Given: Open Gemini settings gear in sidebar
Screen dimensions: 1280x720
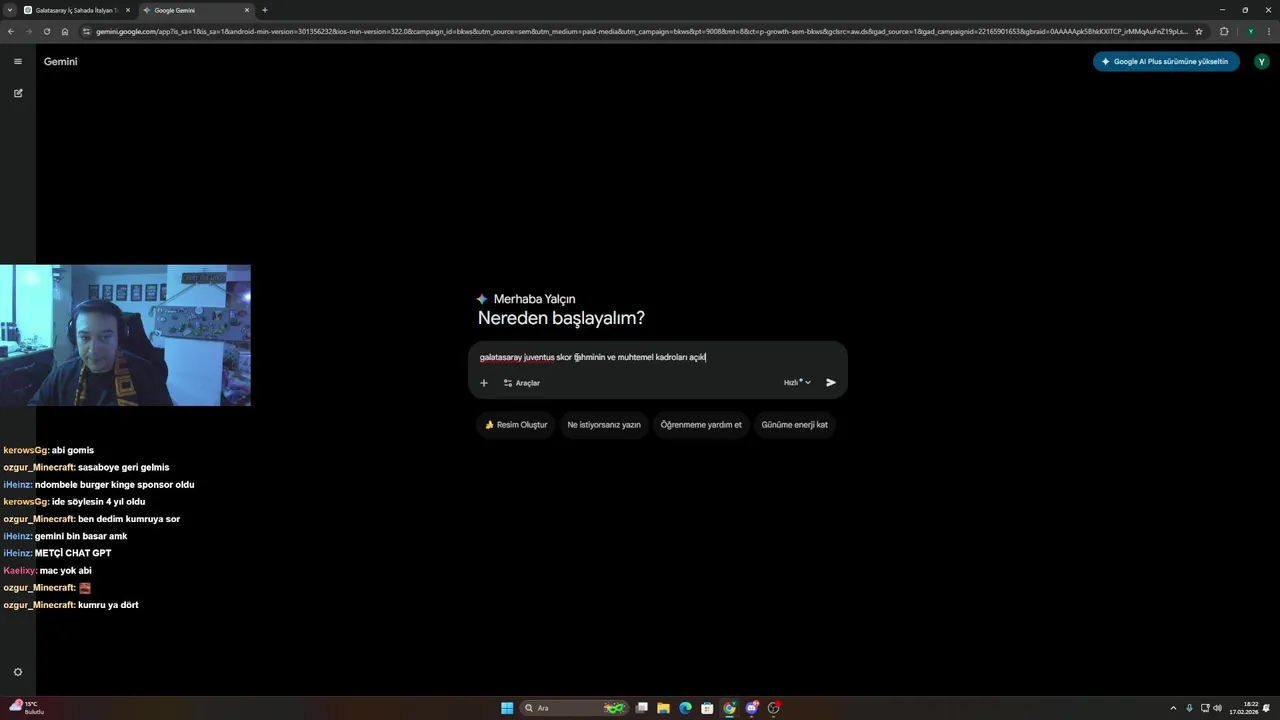Looking at the screenshot, I should [x=17, y=672].
